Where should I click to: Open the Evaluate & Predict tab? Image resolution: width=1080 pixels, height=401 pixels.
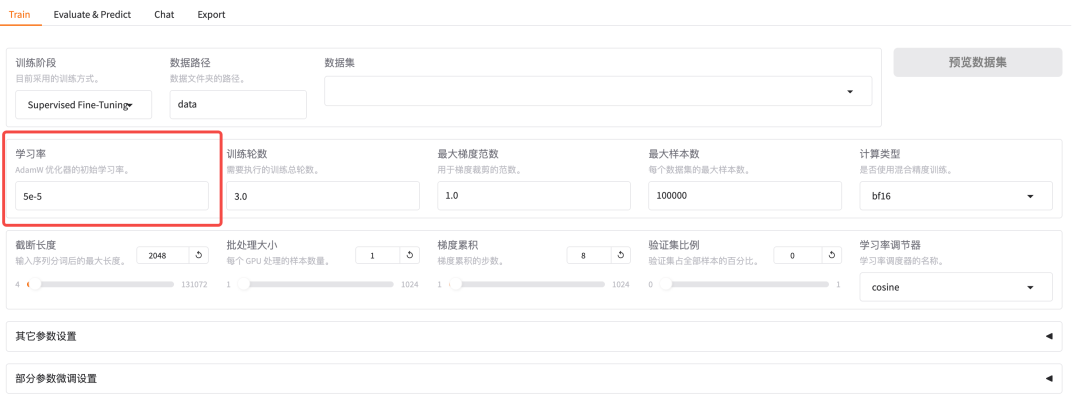[x=92, y=14]
